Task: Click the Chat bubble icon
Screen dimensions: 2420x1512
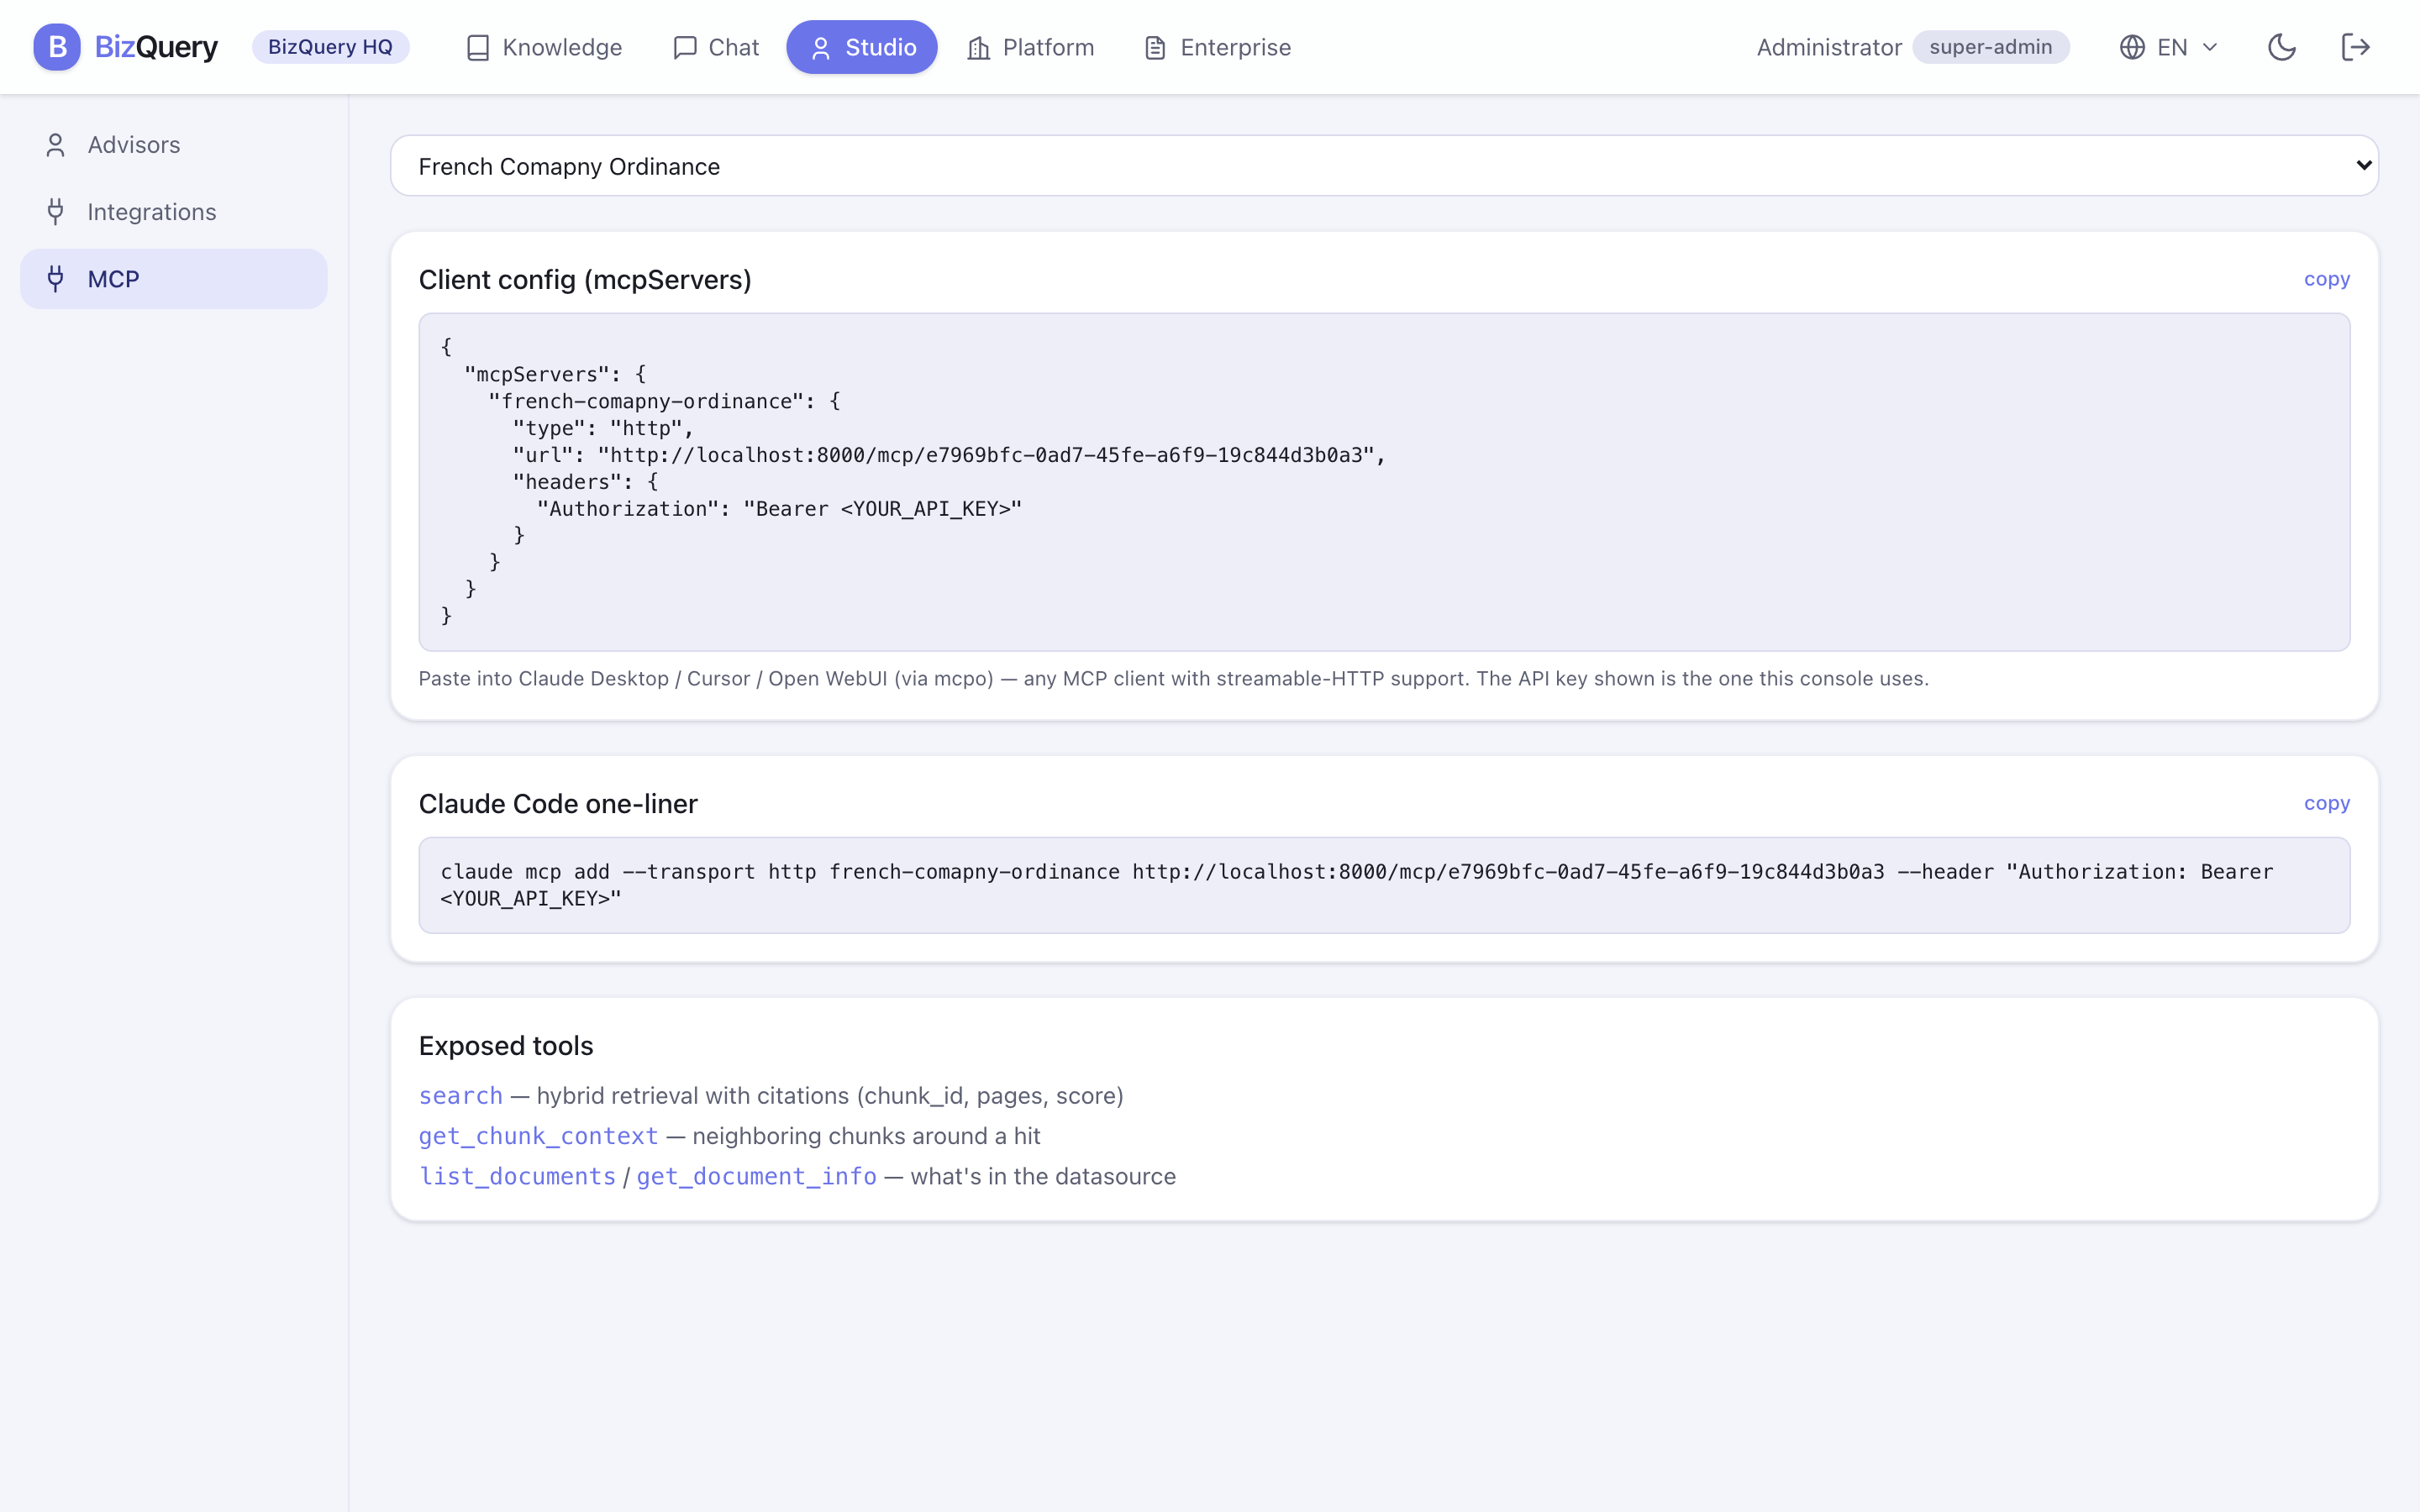Action: pos(685,48)
